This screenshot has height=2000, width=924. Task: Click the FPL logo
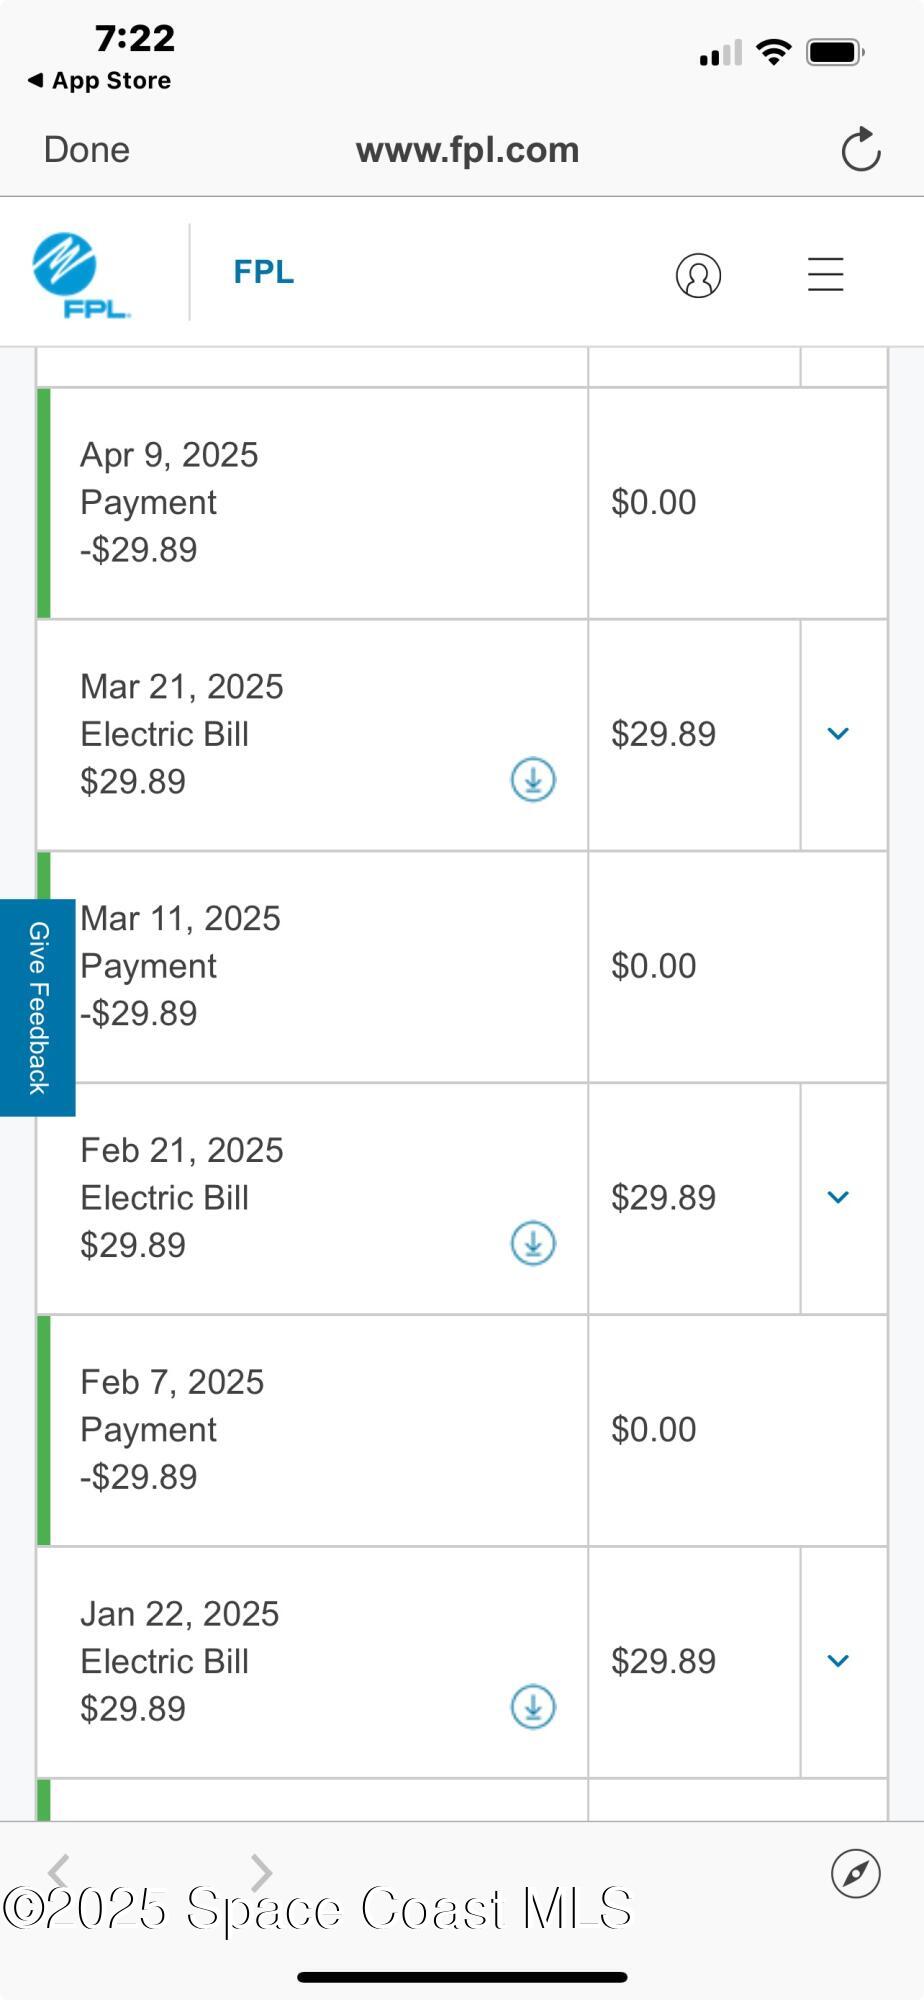[x=80, y=275]
